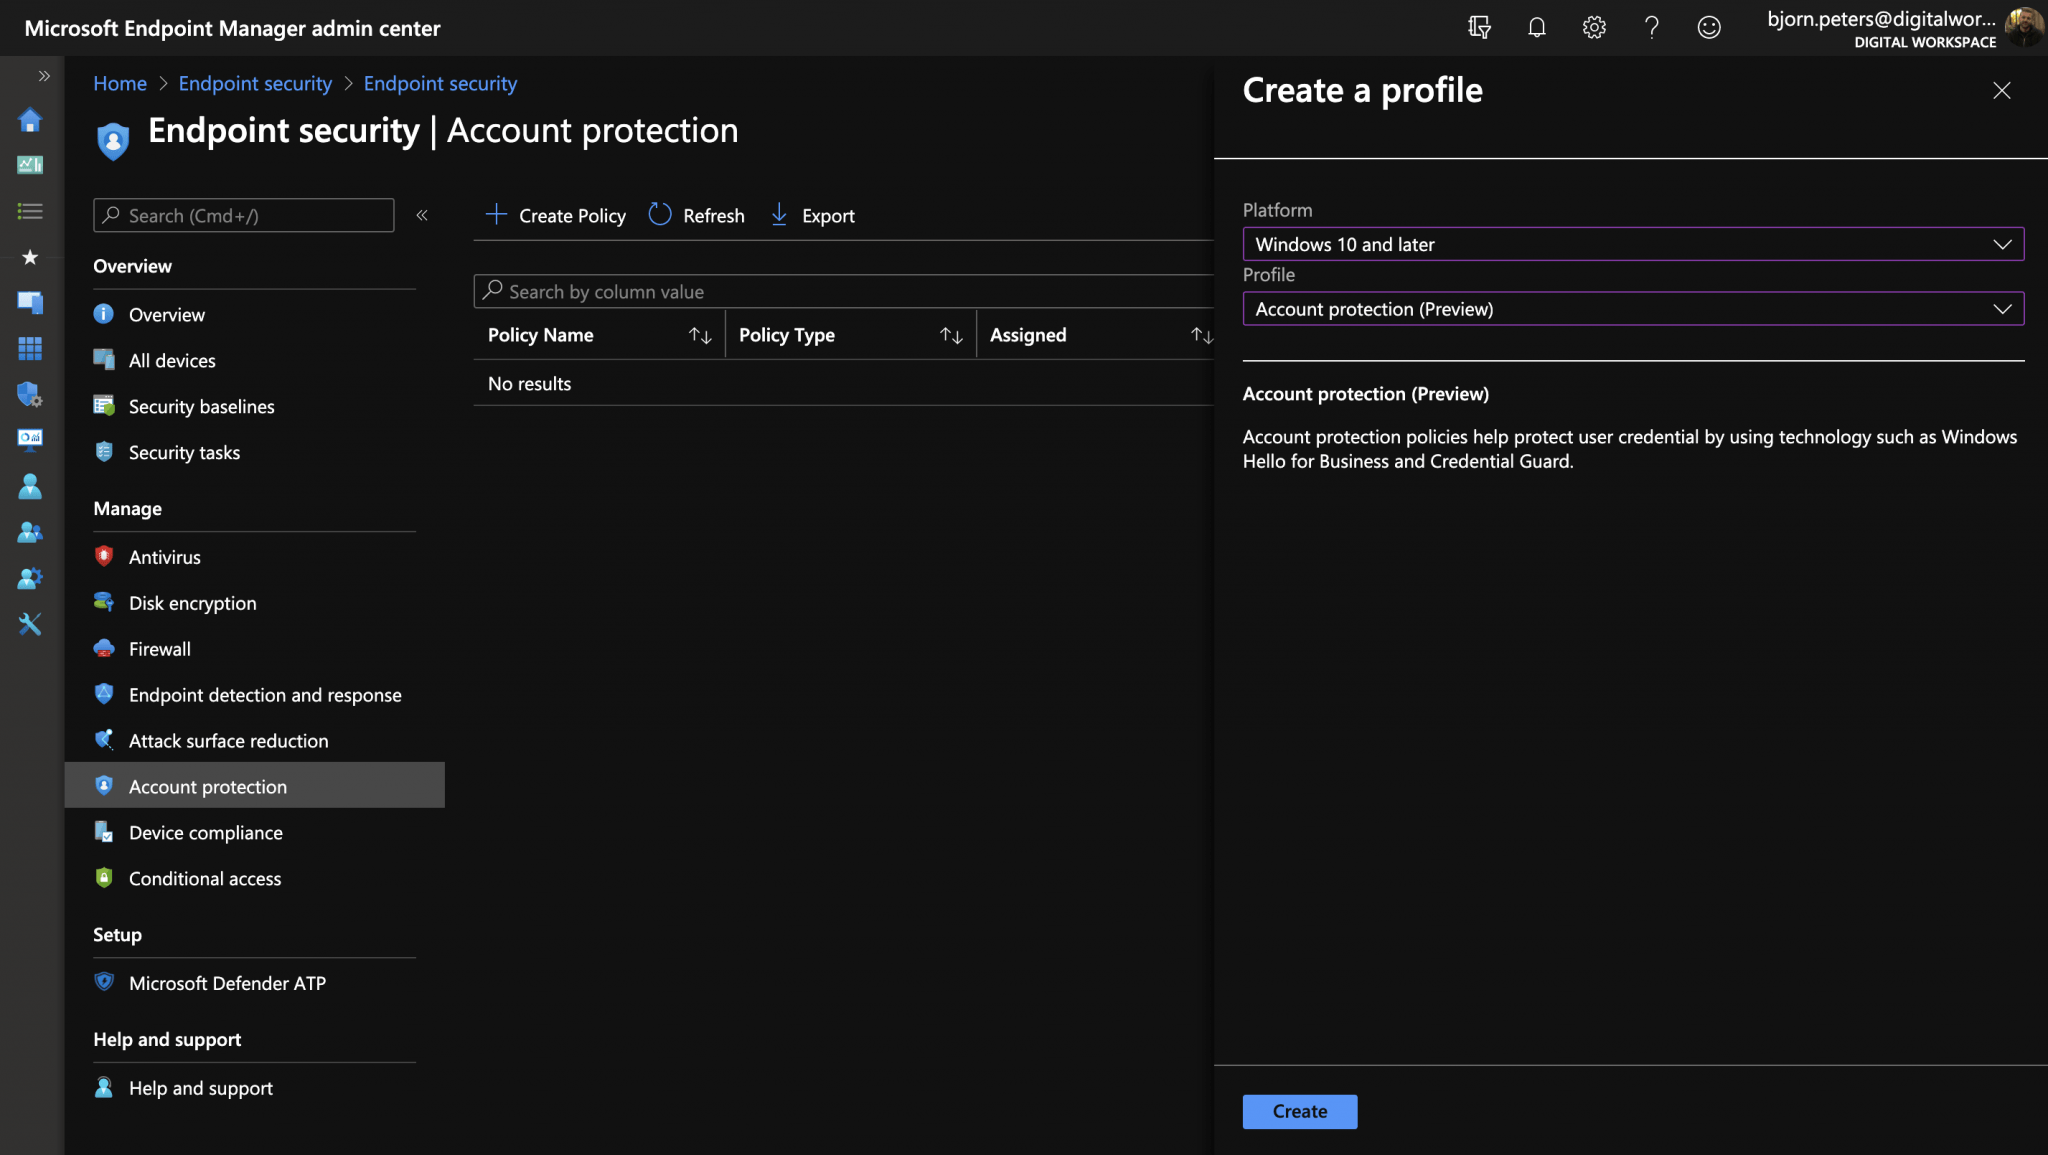Image resolution: width=2048 pixels, height=1155 pixels.
Task: Open the Platform dropdown
Action: point(1633,244)
